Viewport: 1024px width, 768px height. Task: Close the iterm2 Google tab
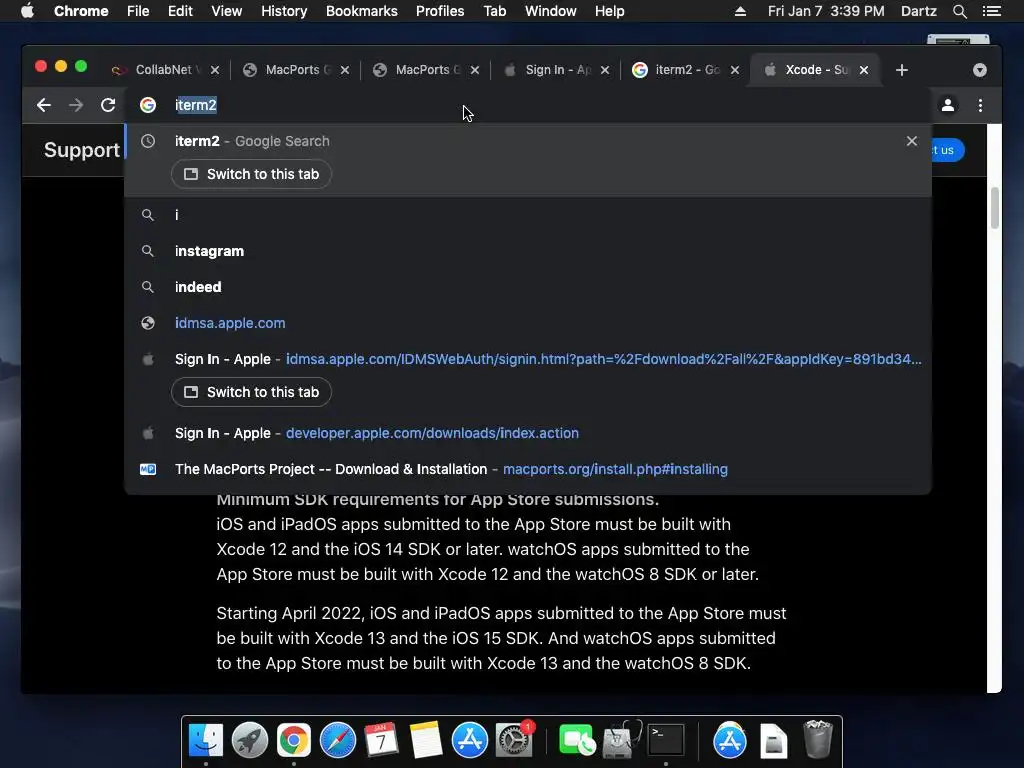click(735, 70)
